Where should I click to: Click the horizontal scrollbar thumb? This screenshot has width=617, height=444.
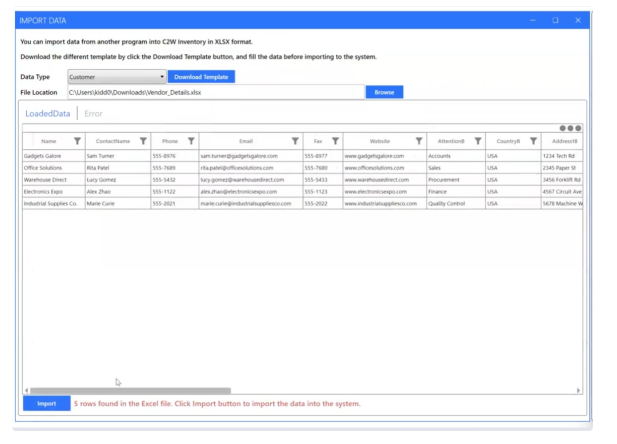(x=130, y=391)
